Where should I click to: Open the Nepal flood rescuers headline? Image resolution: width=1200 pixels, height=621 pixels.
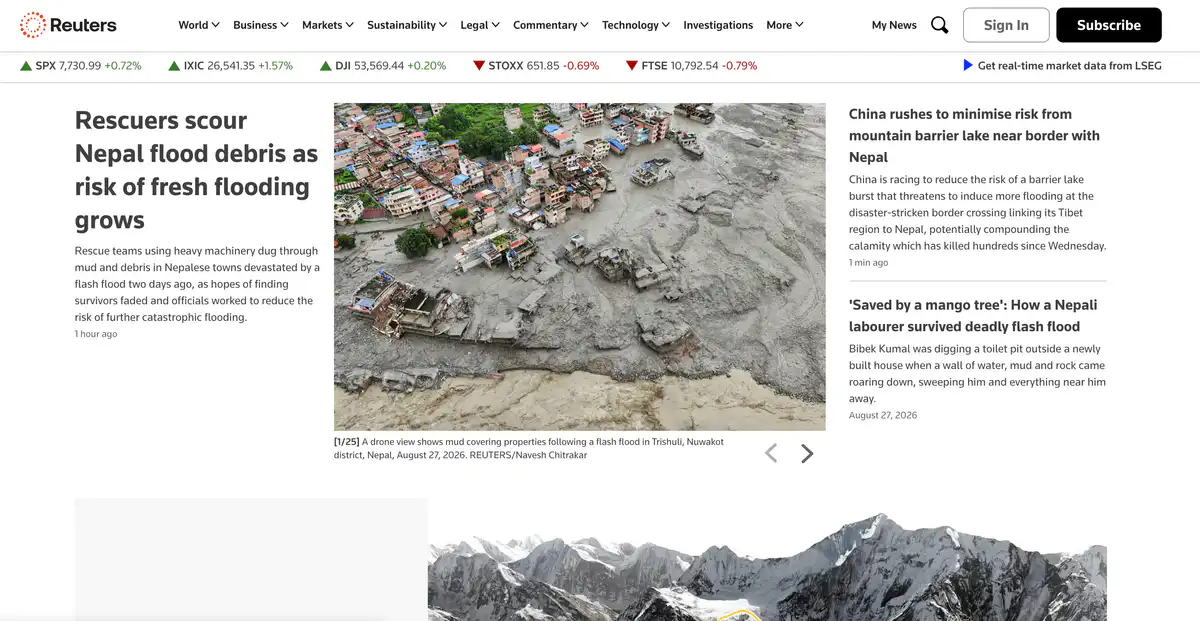point(197,170)
